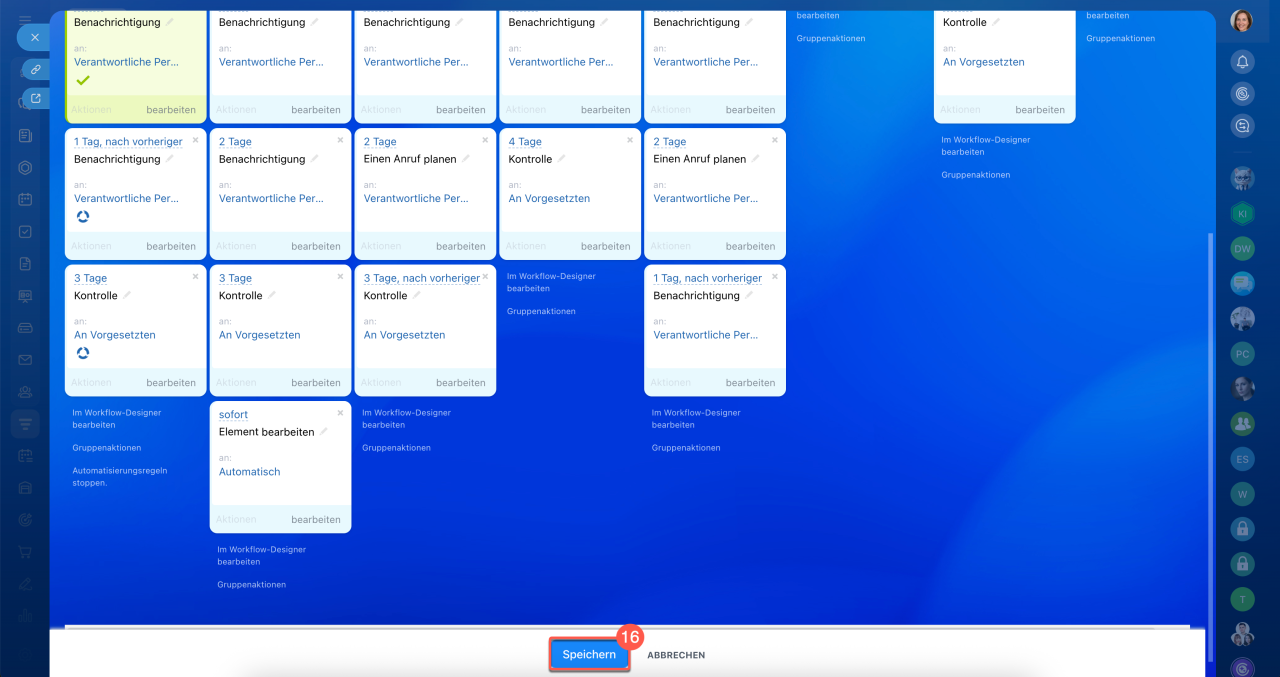Open the mail icon in left sidebar

point(26,360)
